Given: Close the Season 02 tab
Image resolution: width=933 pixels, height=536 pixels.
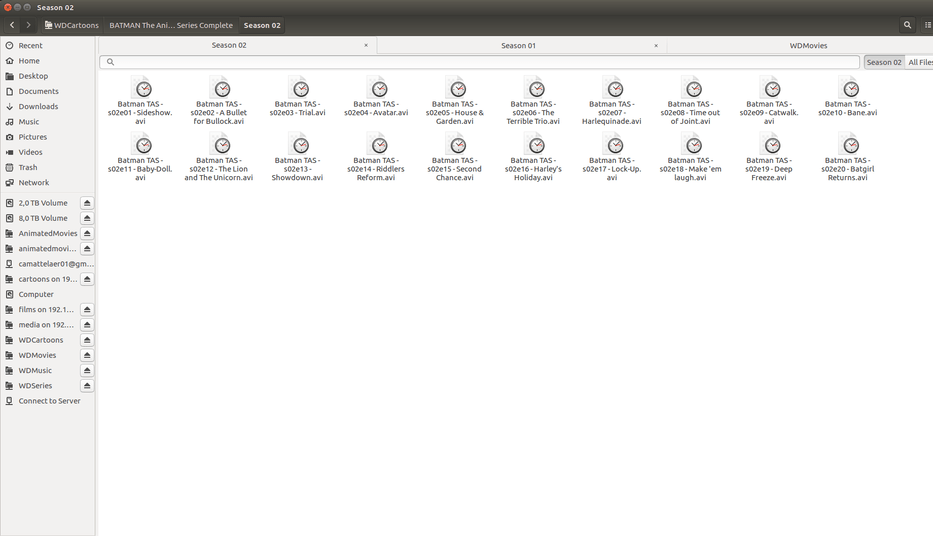Looking at the screenshot, I should click(366, 45).
